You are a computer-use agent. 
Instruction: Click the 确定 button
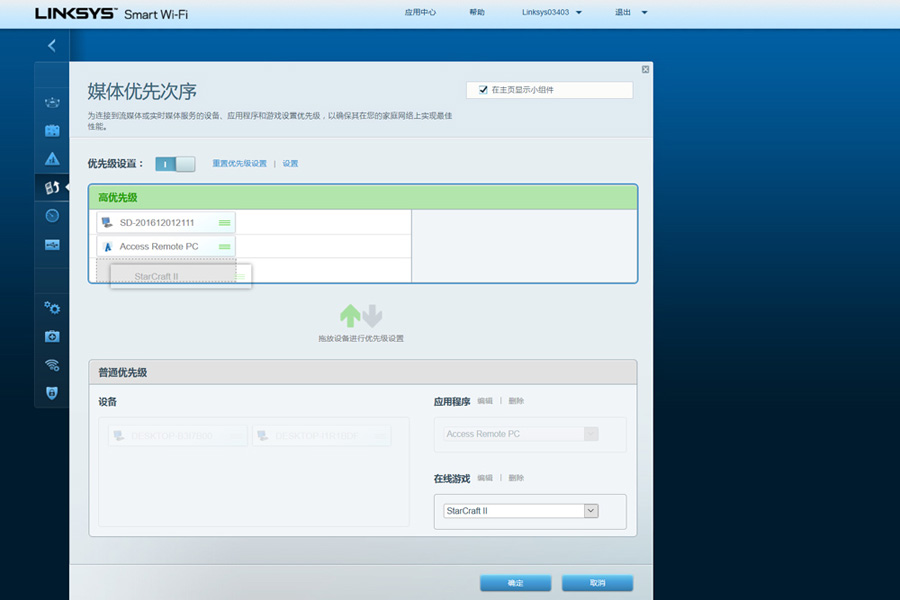click(x=515, y=583)
